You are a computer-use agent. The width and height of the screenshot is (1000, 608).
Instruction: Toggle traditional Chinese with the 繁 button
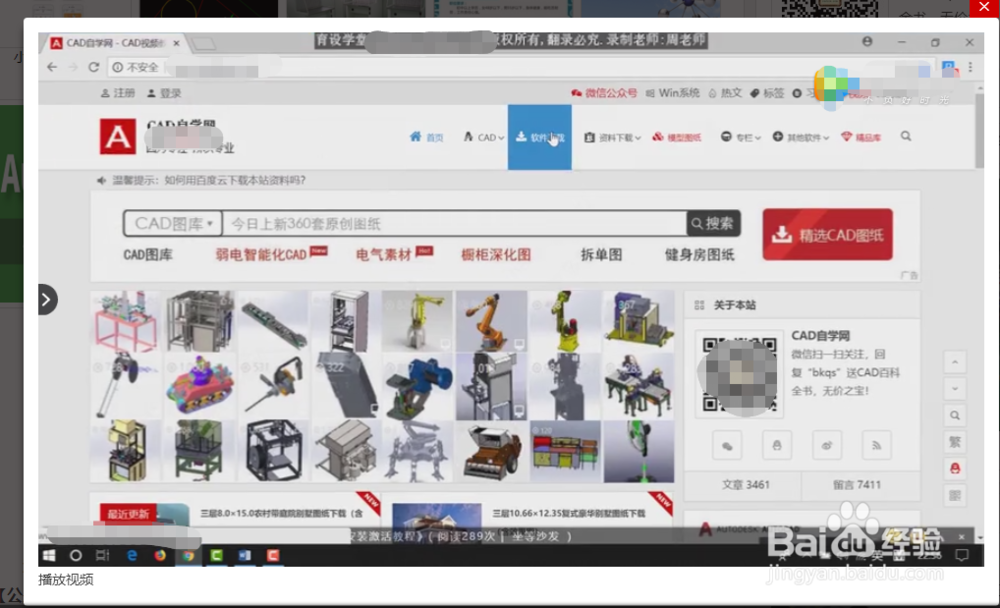coord(955,442)
